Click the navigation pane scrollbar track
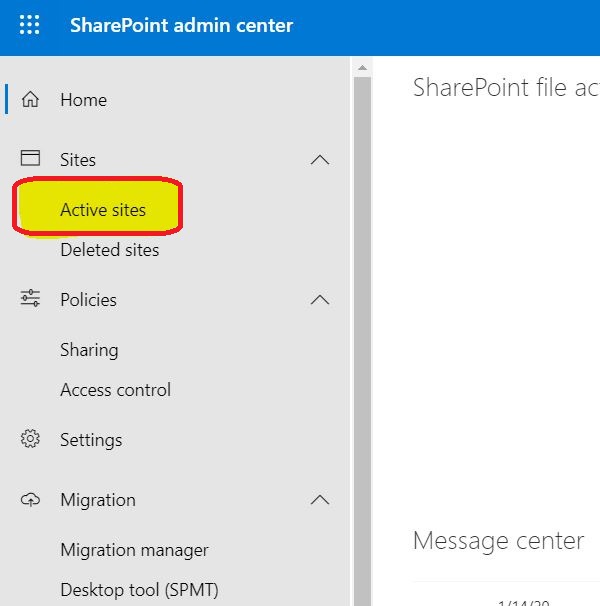The height and width of the screenshot is (606, 600). coord(362,340)
